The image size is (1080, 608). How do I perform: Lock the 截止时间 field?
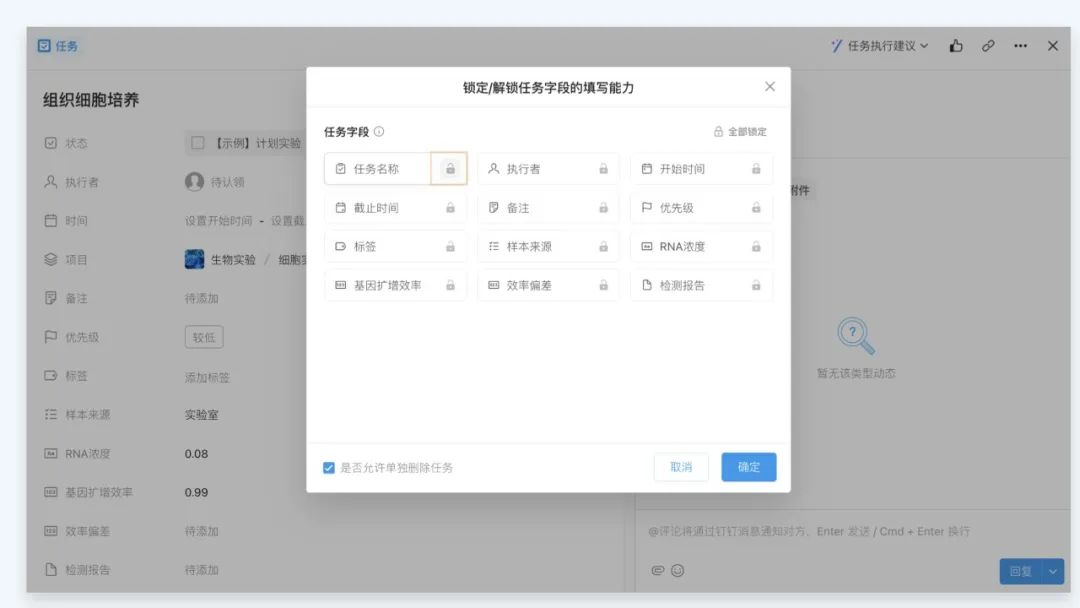click(450, 208)
